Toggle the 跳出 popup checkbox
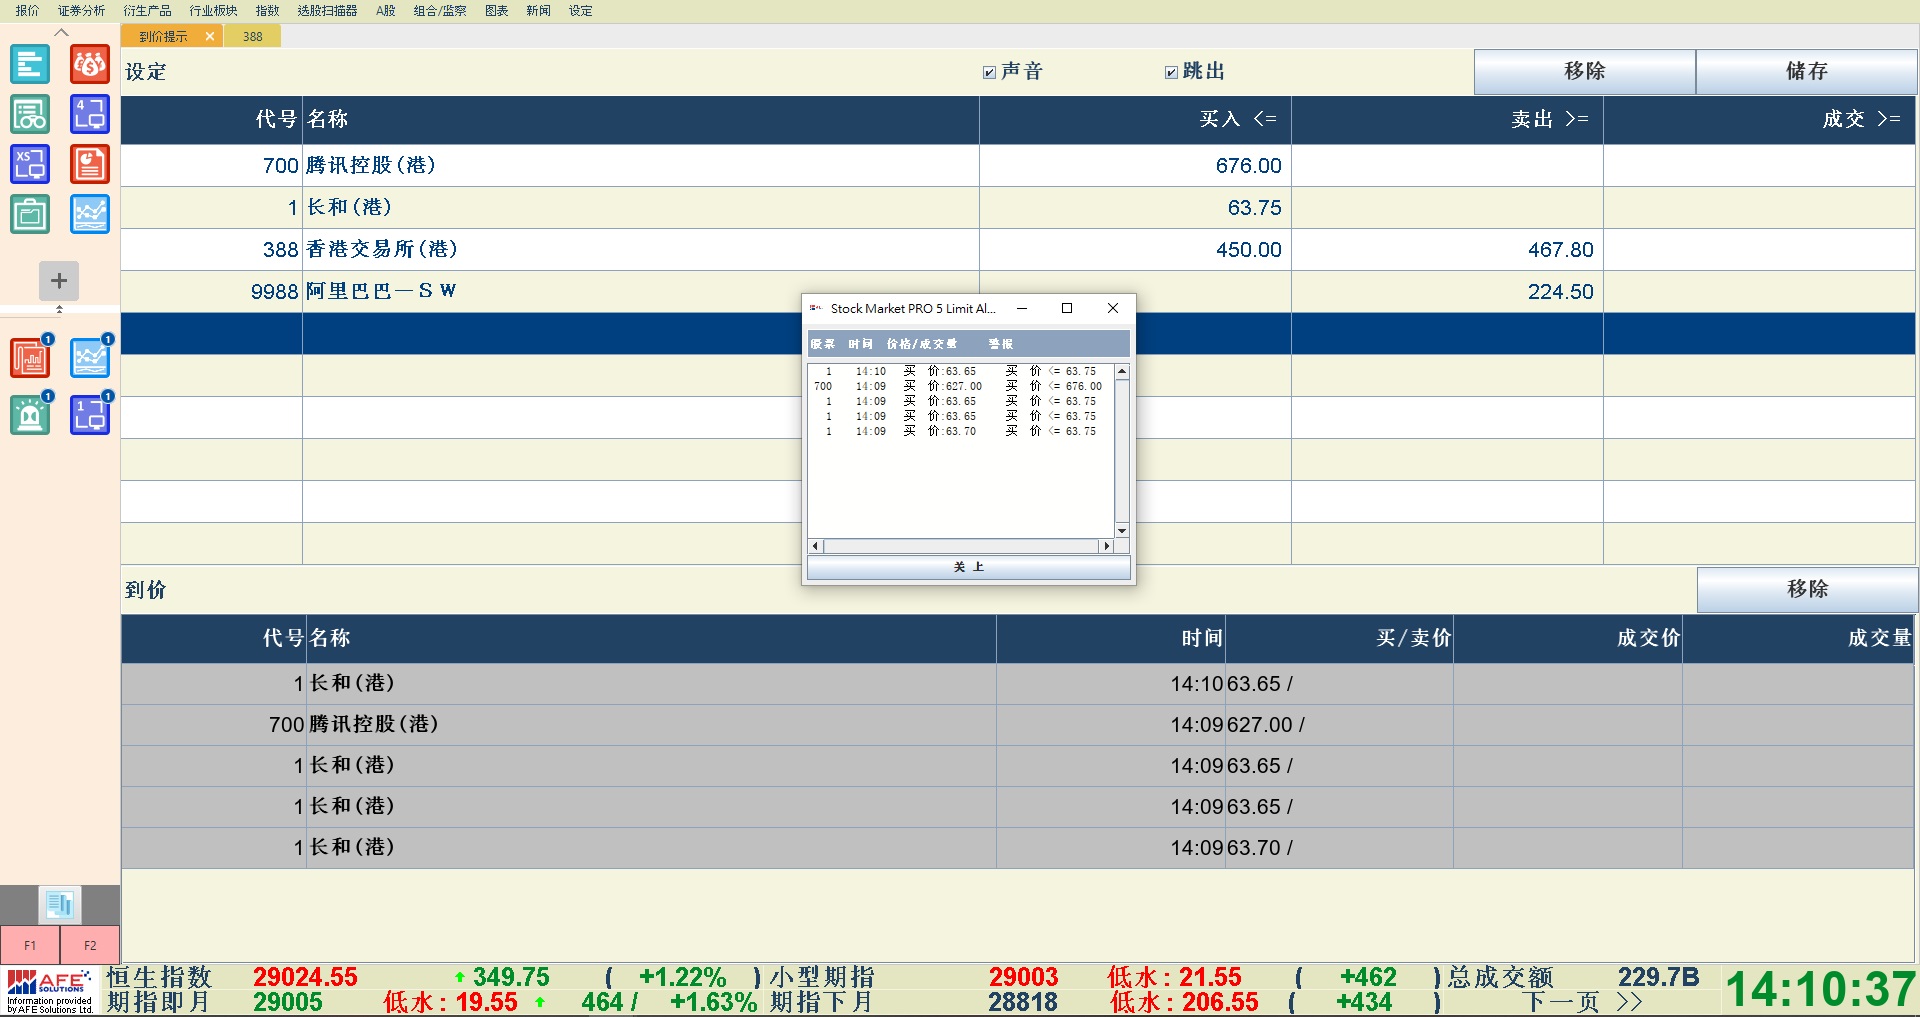 pos(1171,72)
